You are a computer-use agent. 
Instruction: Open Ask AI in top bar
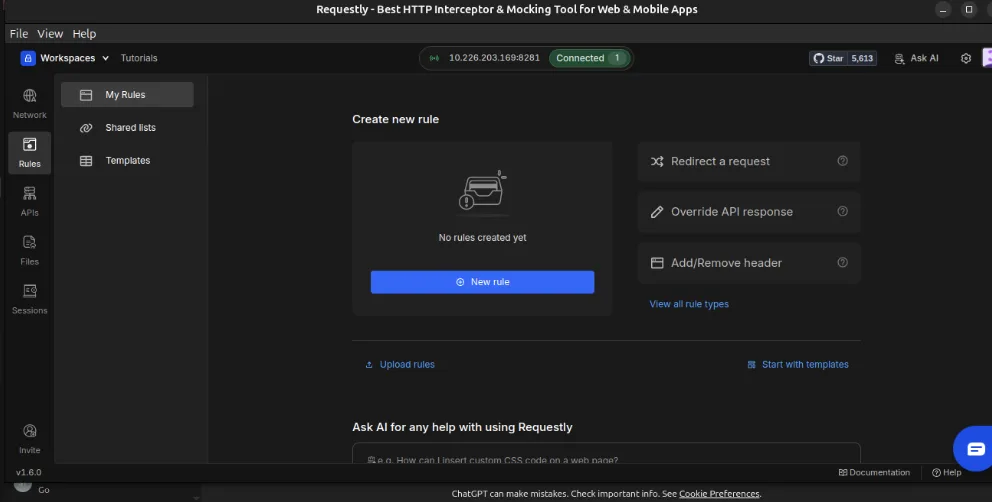pos(917,58)
